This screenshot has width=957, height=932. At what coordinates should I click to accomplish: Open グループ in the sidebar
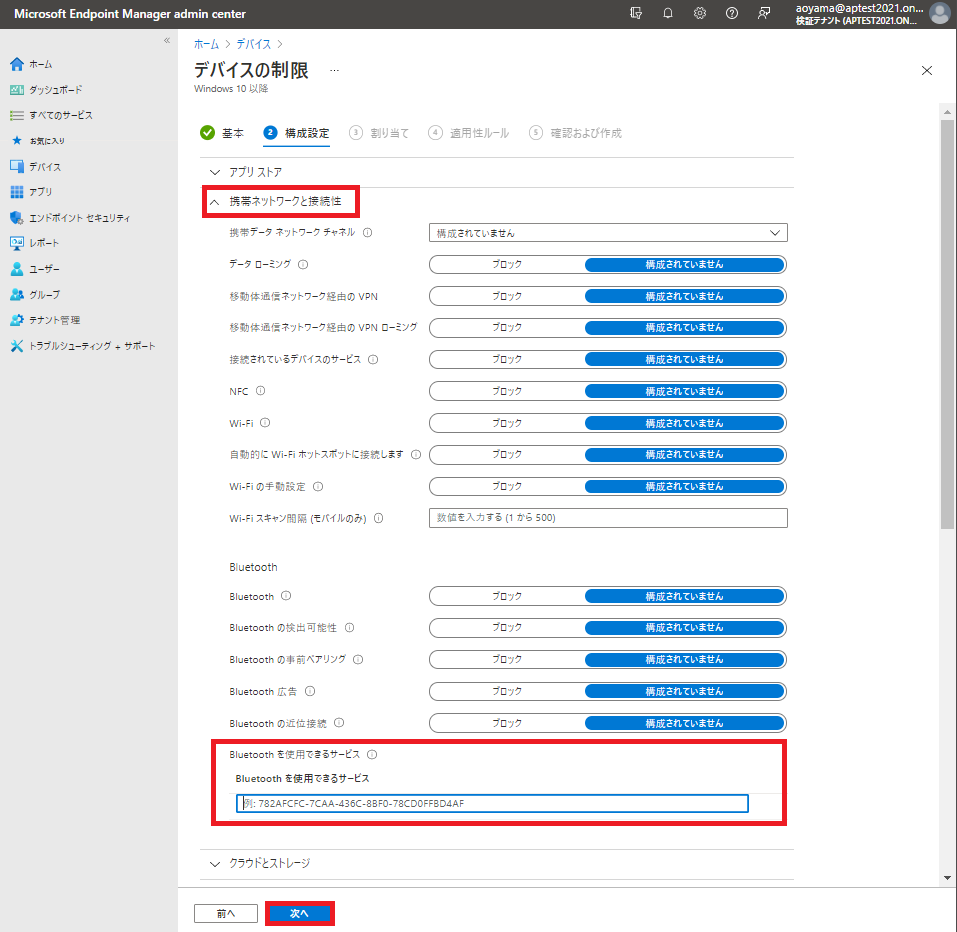click(35, 295)
